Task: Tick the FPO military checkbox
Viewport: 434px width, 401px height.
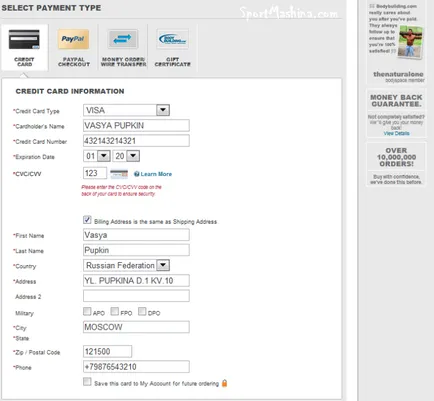Action: pos(115,312)
